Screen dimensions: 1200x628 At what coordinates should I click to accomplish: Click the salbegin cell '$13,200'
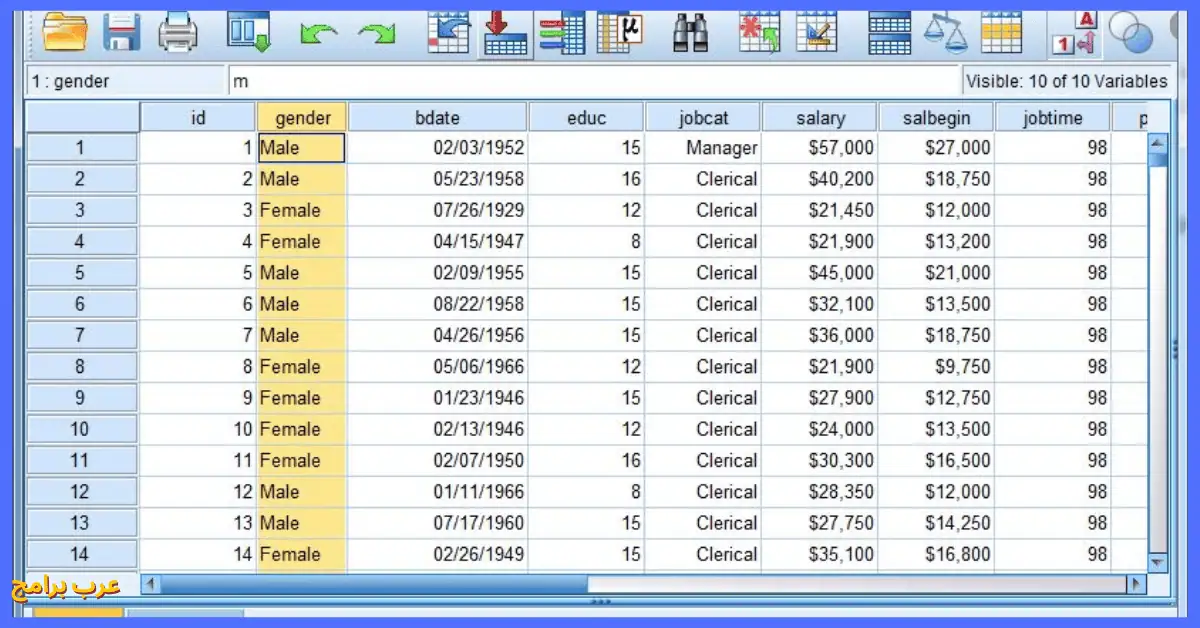[x=936, y=241]
